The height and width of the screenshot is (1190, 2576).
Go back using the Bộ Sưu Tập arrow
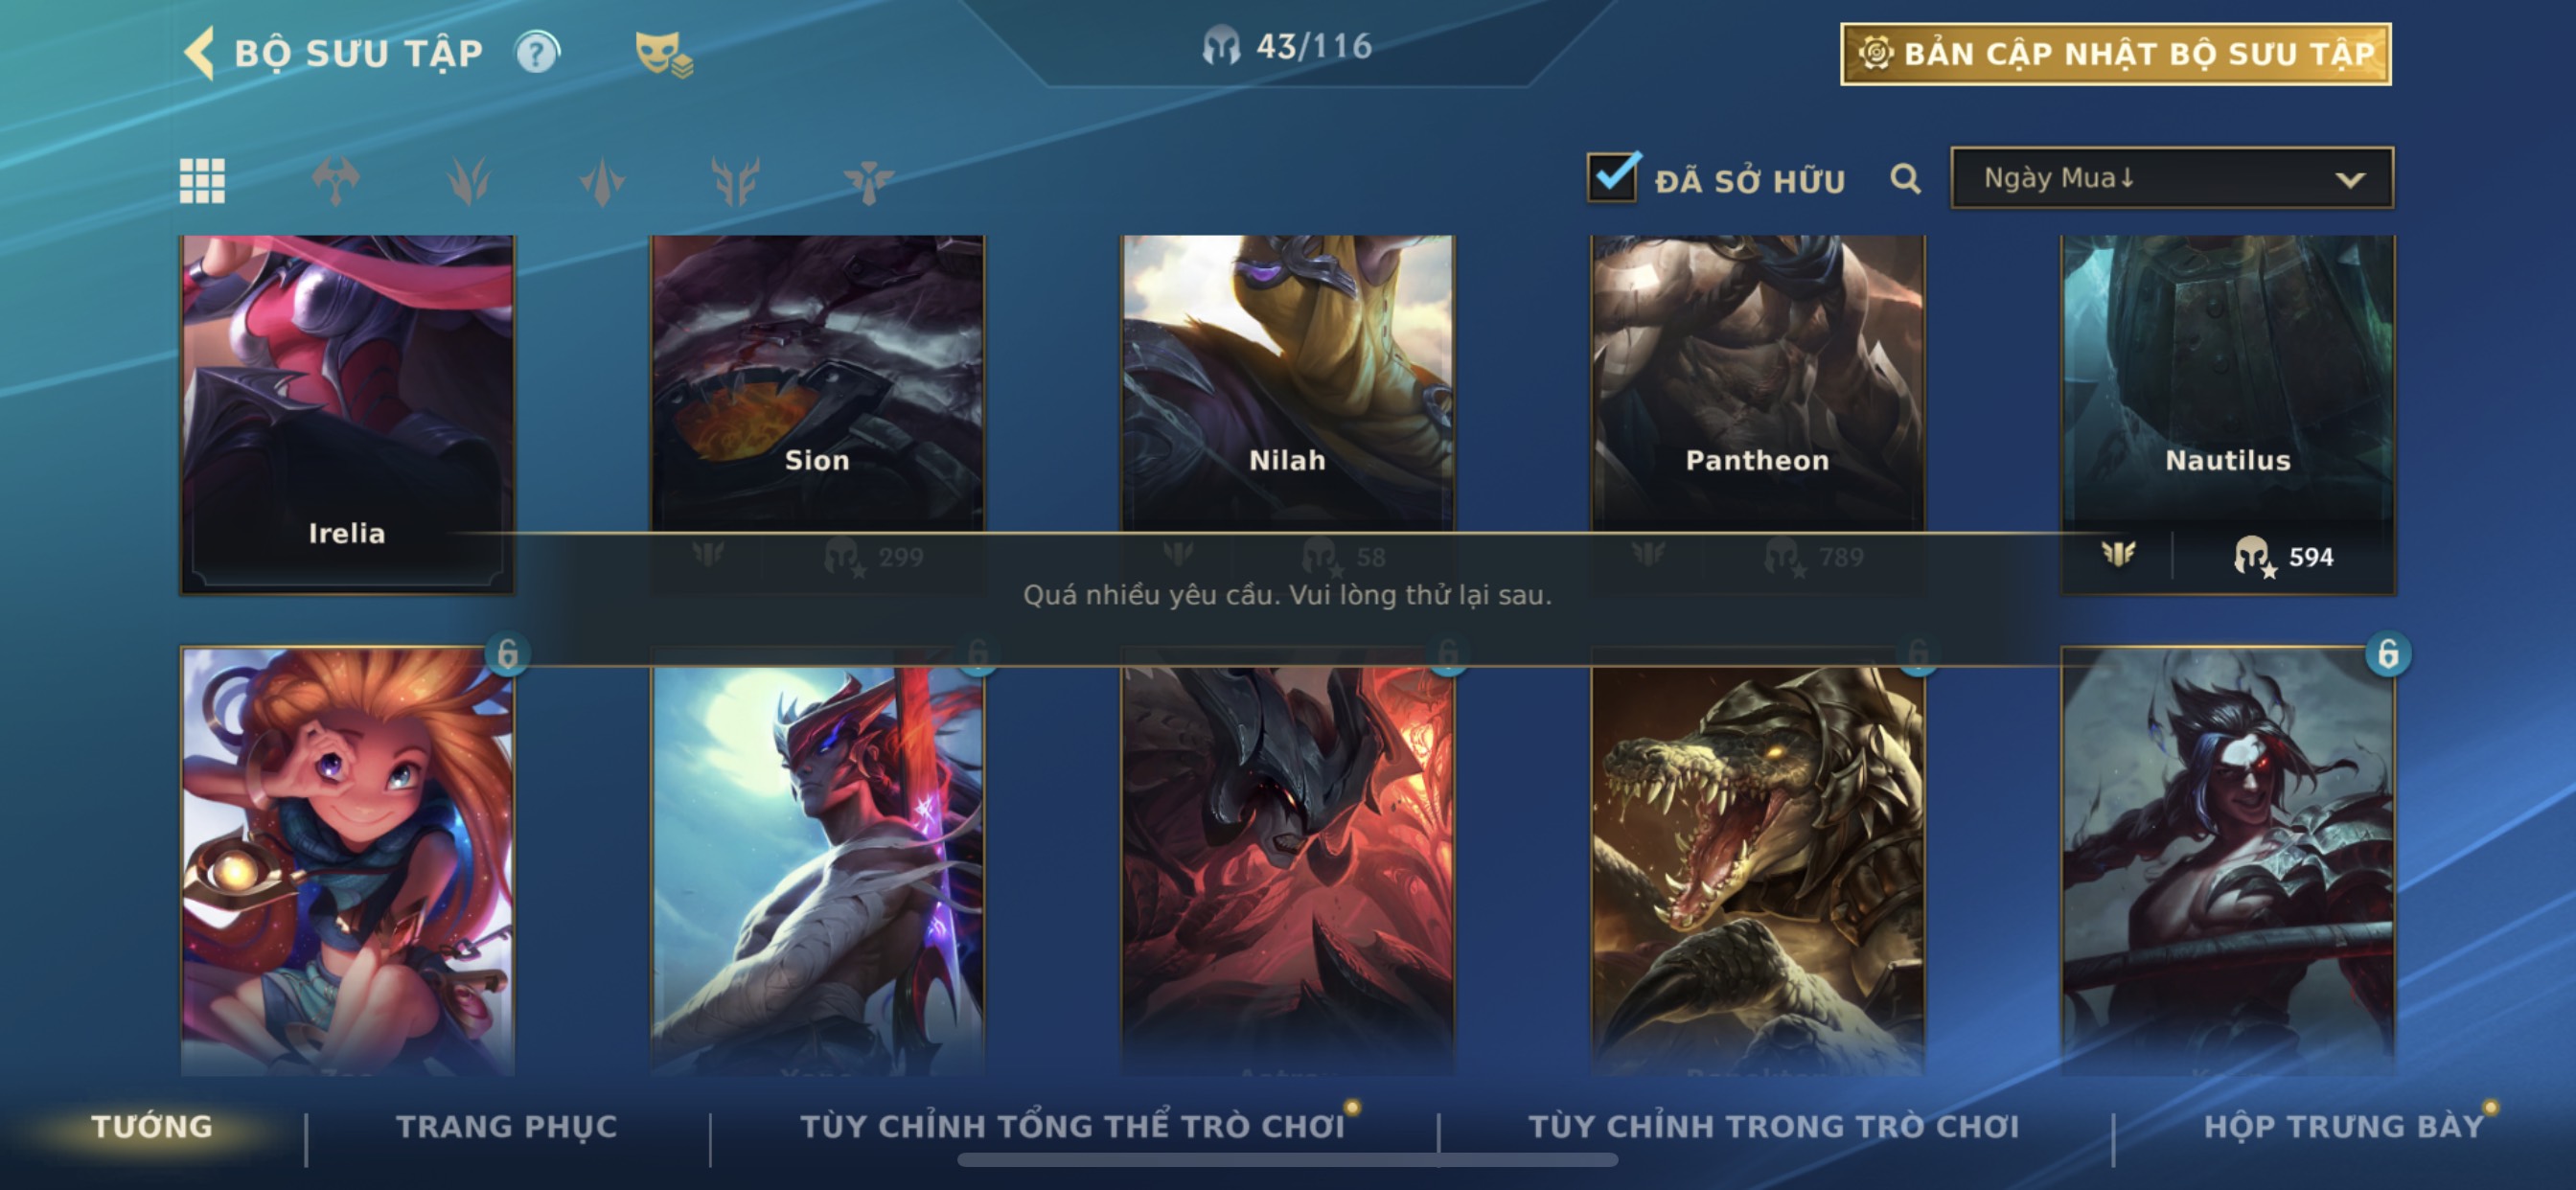tap(200, 53)
